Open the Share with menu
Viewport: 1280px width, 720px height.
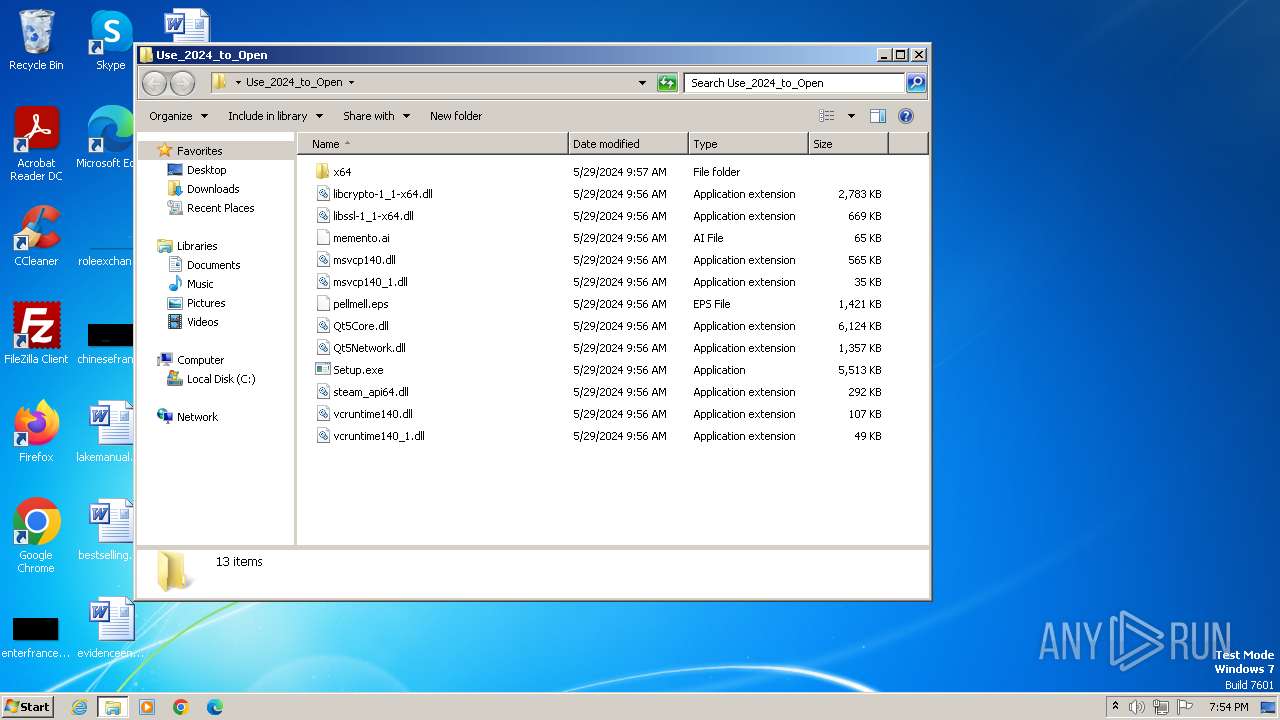[376, 116]
